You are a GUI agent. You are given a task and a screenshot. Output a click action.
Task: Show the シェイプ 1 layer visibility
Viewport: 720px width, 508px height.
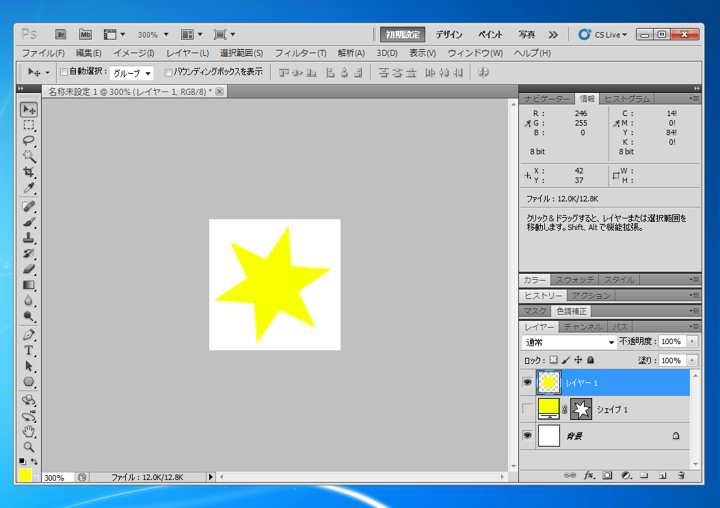click(x=527, y=409)
